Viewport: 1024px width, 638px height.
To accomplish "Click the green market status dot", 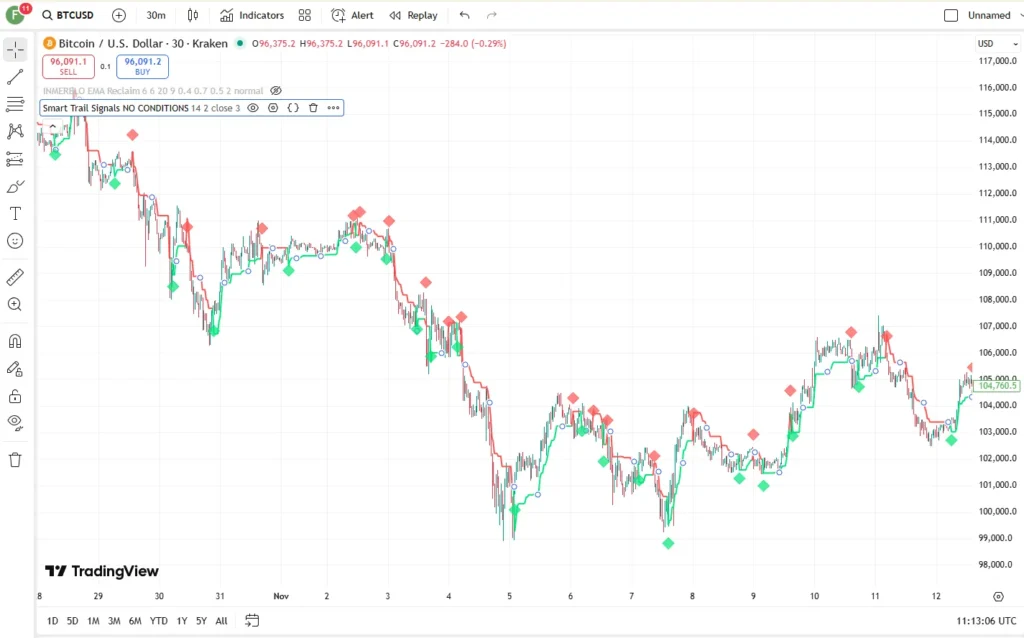I will 240,43.
